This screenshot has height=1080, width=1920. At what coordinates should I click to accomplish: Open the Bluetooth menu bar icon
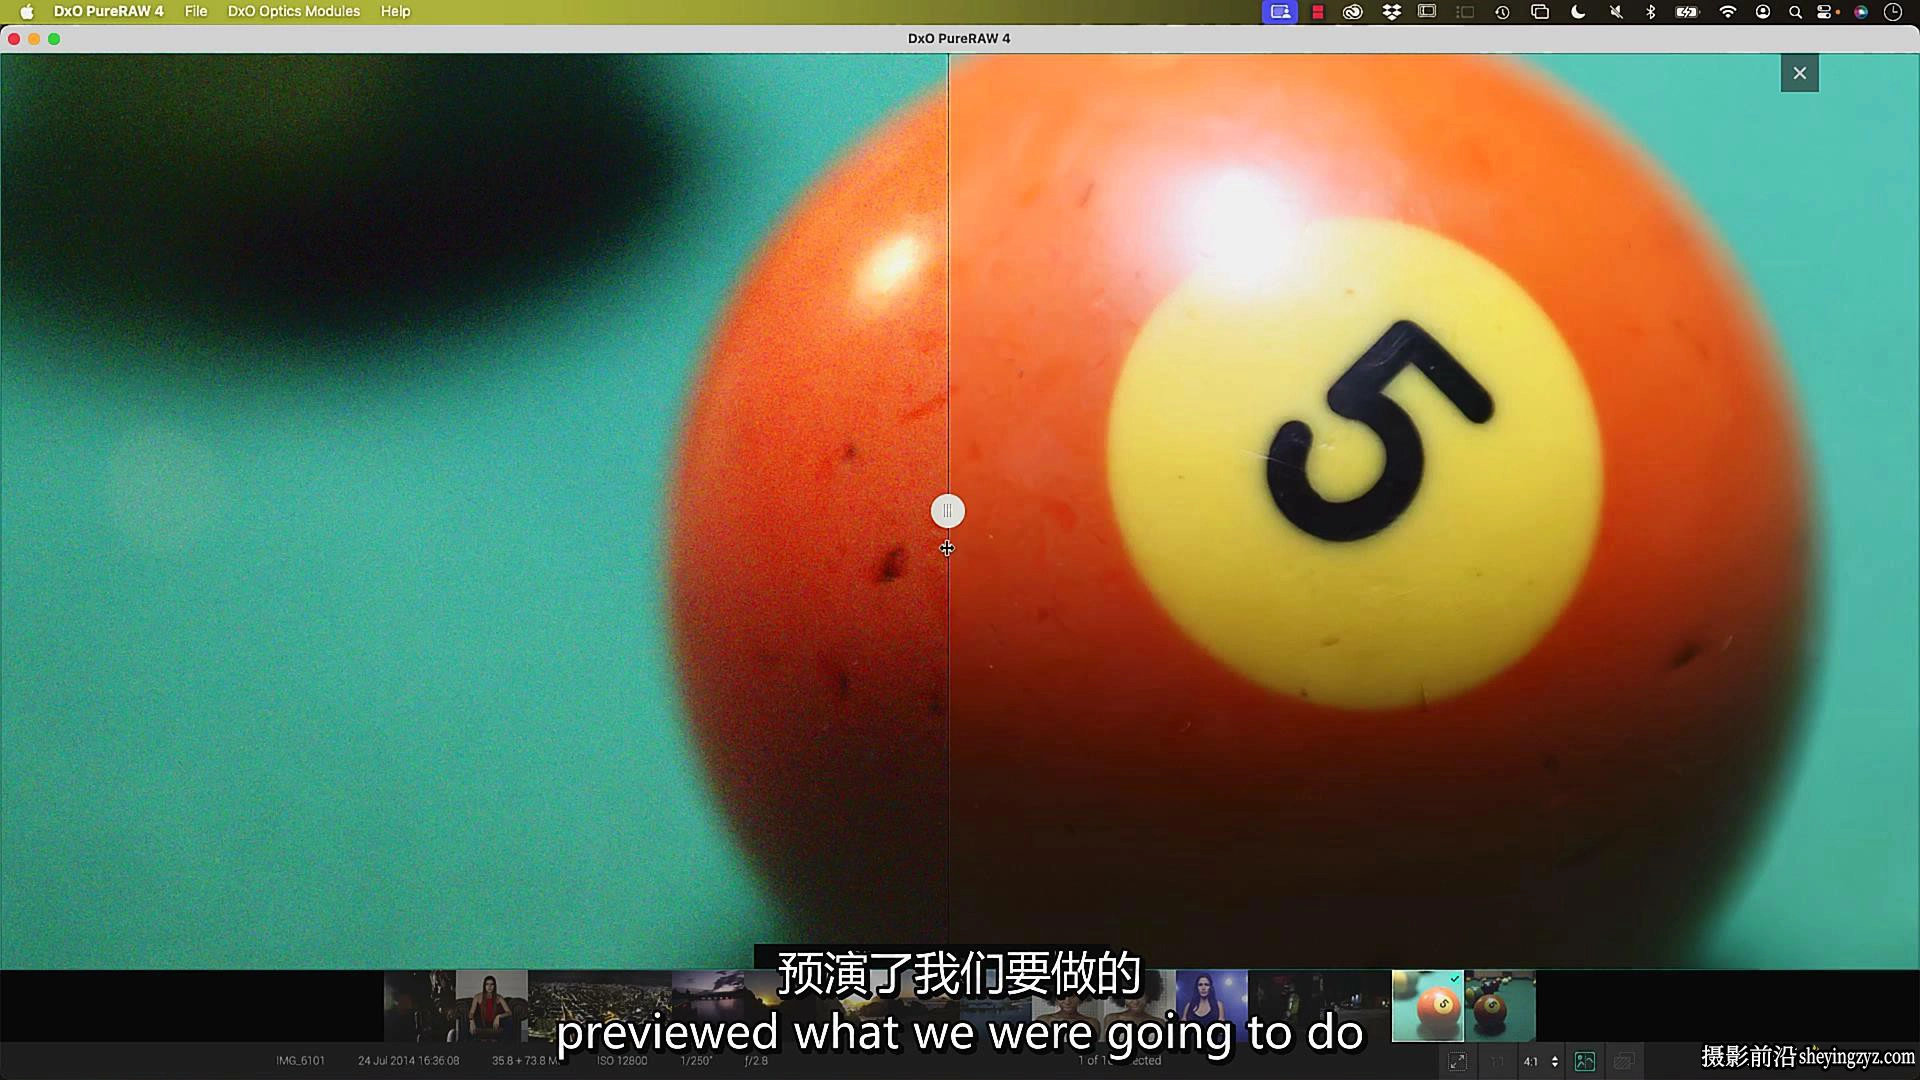[x=1651, y=12]
